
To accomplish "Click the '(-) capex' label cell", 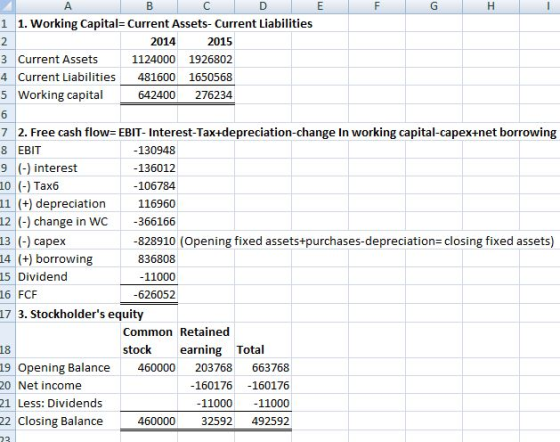I will 68,241.
